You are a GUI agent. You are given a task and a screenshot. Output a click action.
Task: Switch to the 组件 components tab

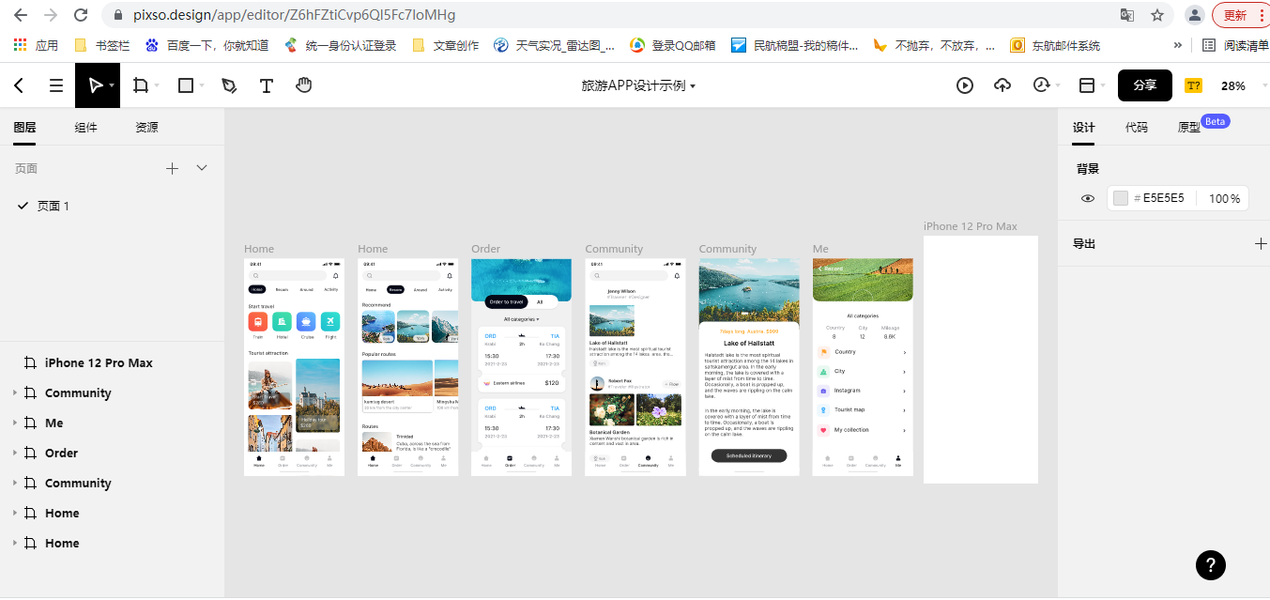86,127
